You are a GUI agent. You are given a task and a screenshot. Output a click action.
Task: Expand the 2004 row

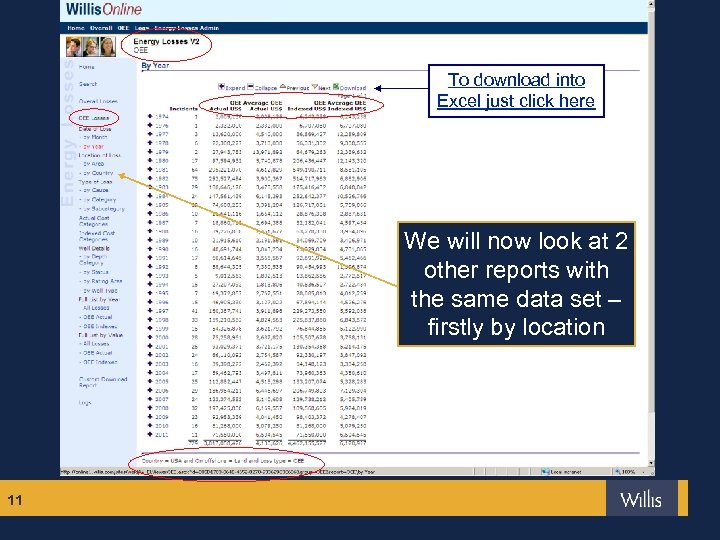[x=150, y=372]
